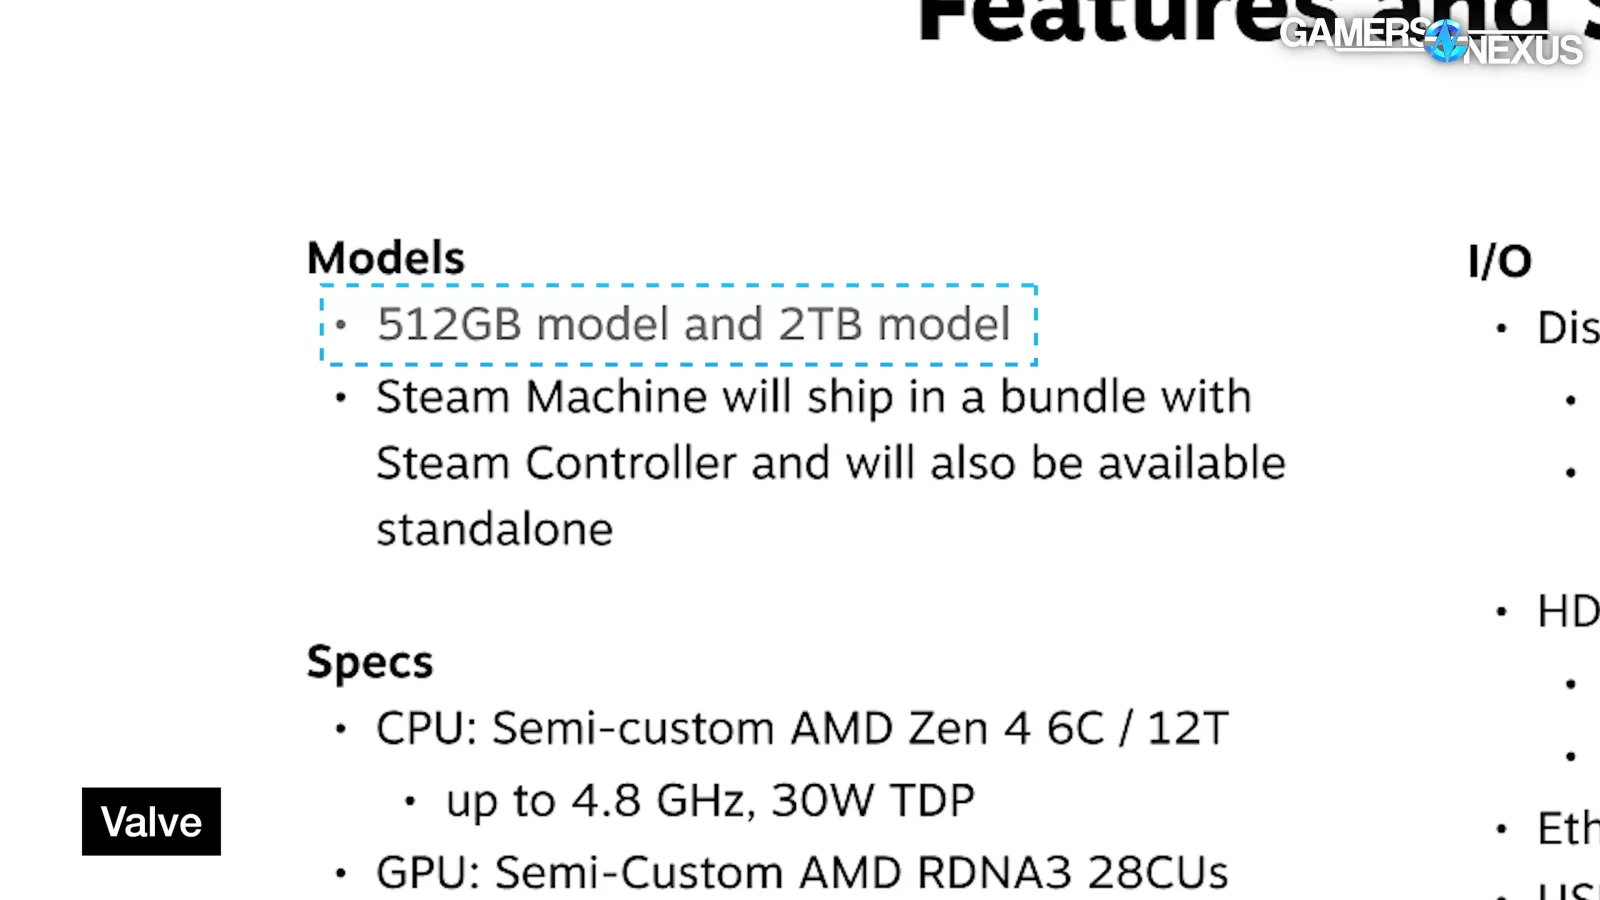This screenshot has height=900, width=1600.
Task: Select the I/O heading
Action: point(1499,262)
